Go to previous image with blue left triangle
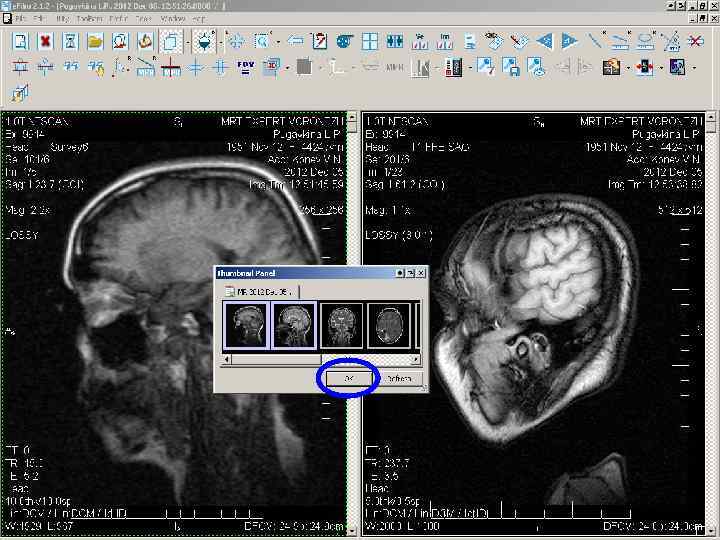This screenshot has height=540, width=720. (x=545, y=41)
